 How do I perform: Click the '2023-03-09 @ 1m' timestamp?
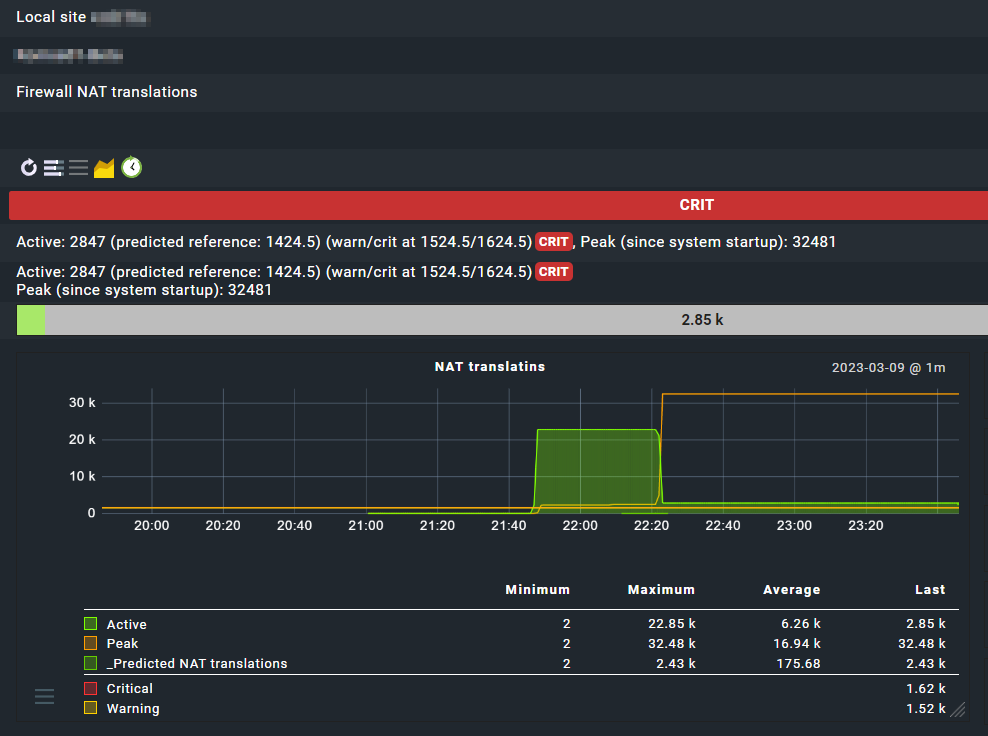click(x=888, y=368)
